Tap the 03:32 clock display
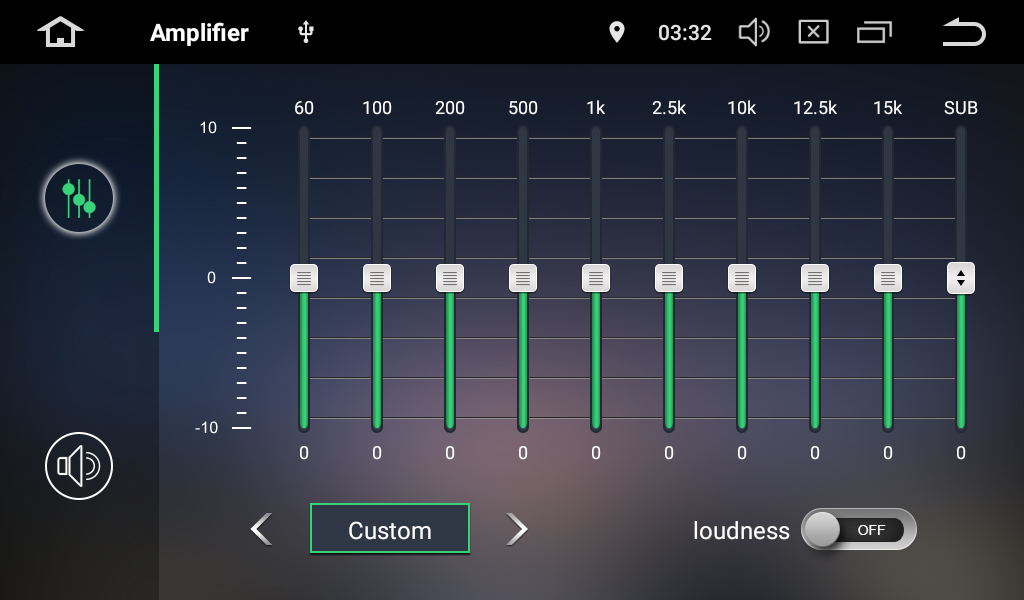Viewport: 1024px width, 600px height. (x=685, y=32)
